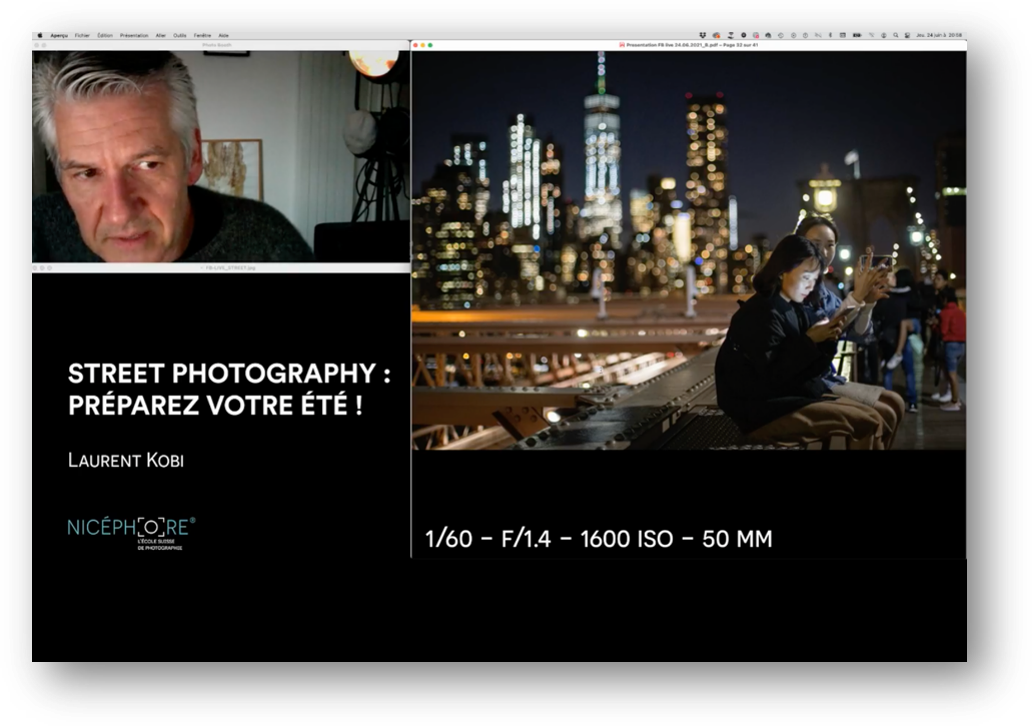Open the Outils menu
The height and width of the screenshot is (727, 1032).
point(180,35)
